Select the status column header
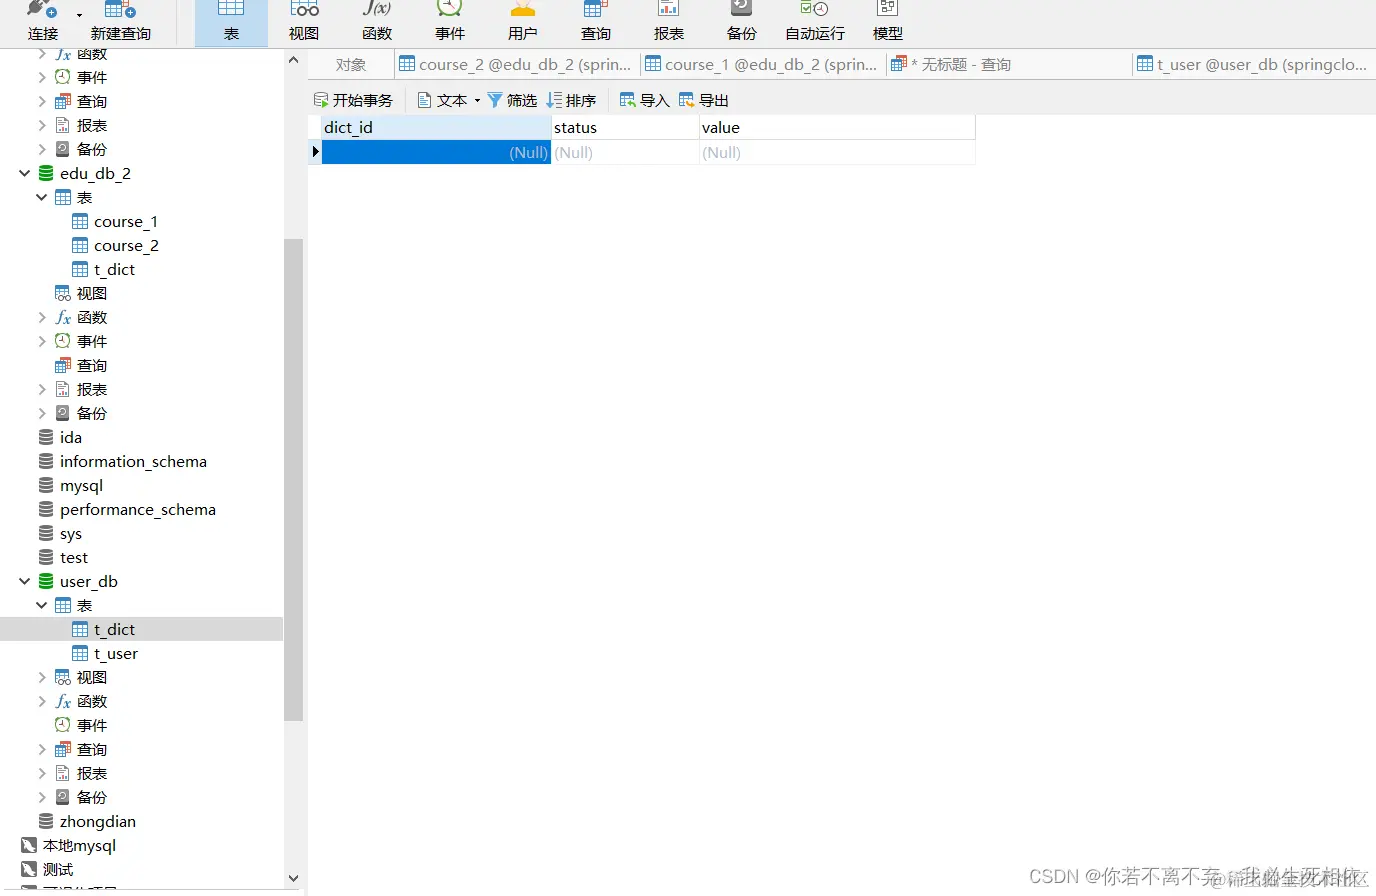Screen dimensions: 1376x896 (625, 128)
